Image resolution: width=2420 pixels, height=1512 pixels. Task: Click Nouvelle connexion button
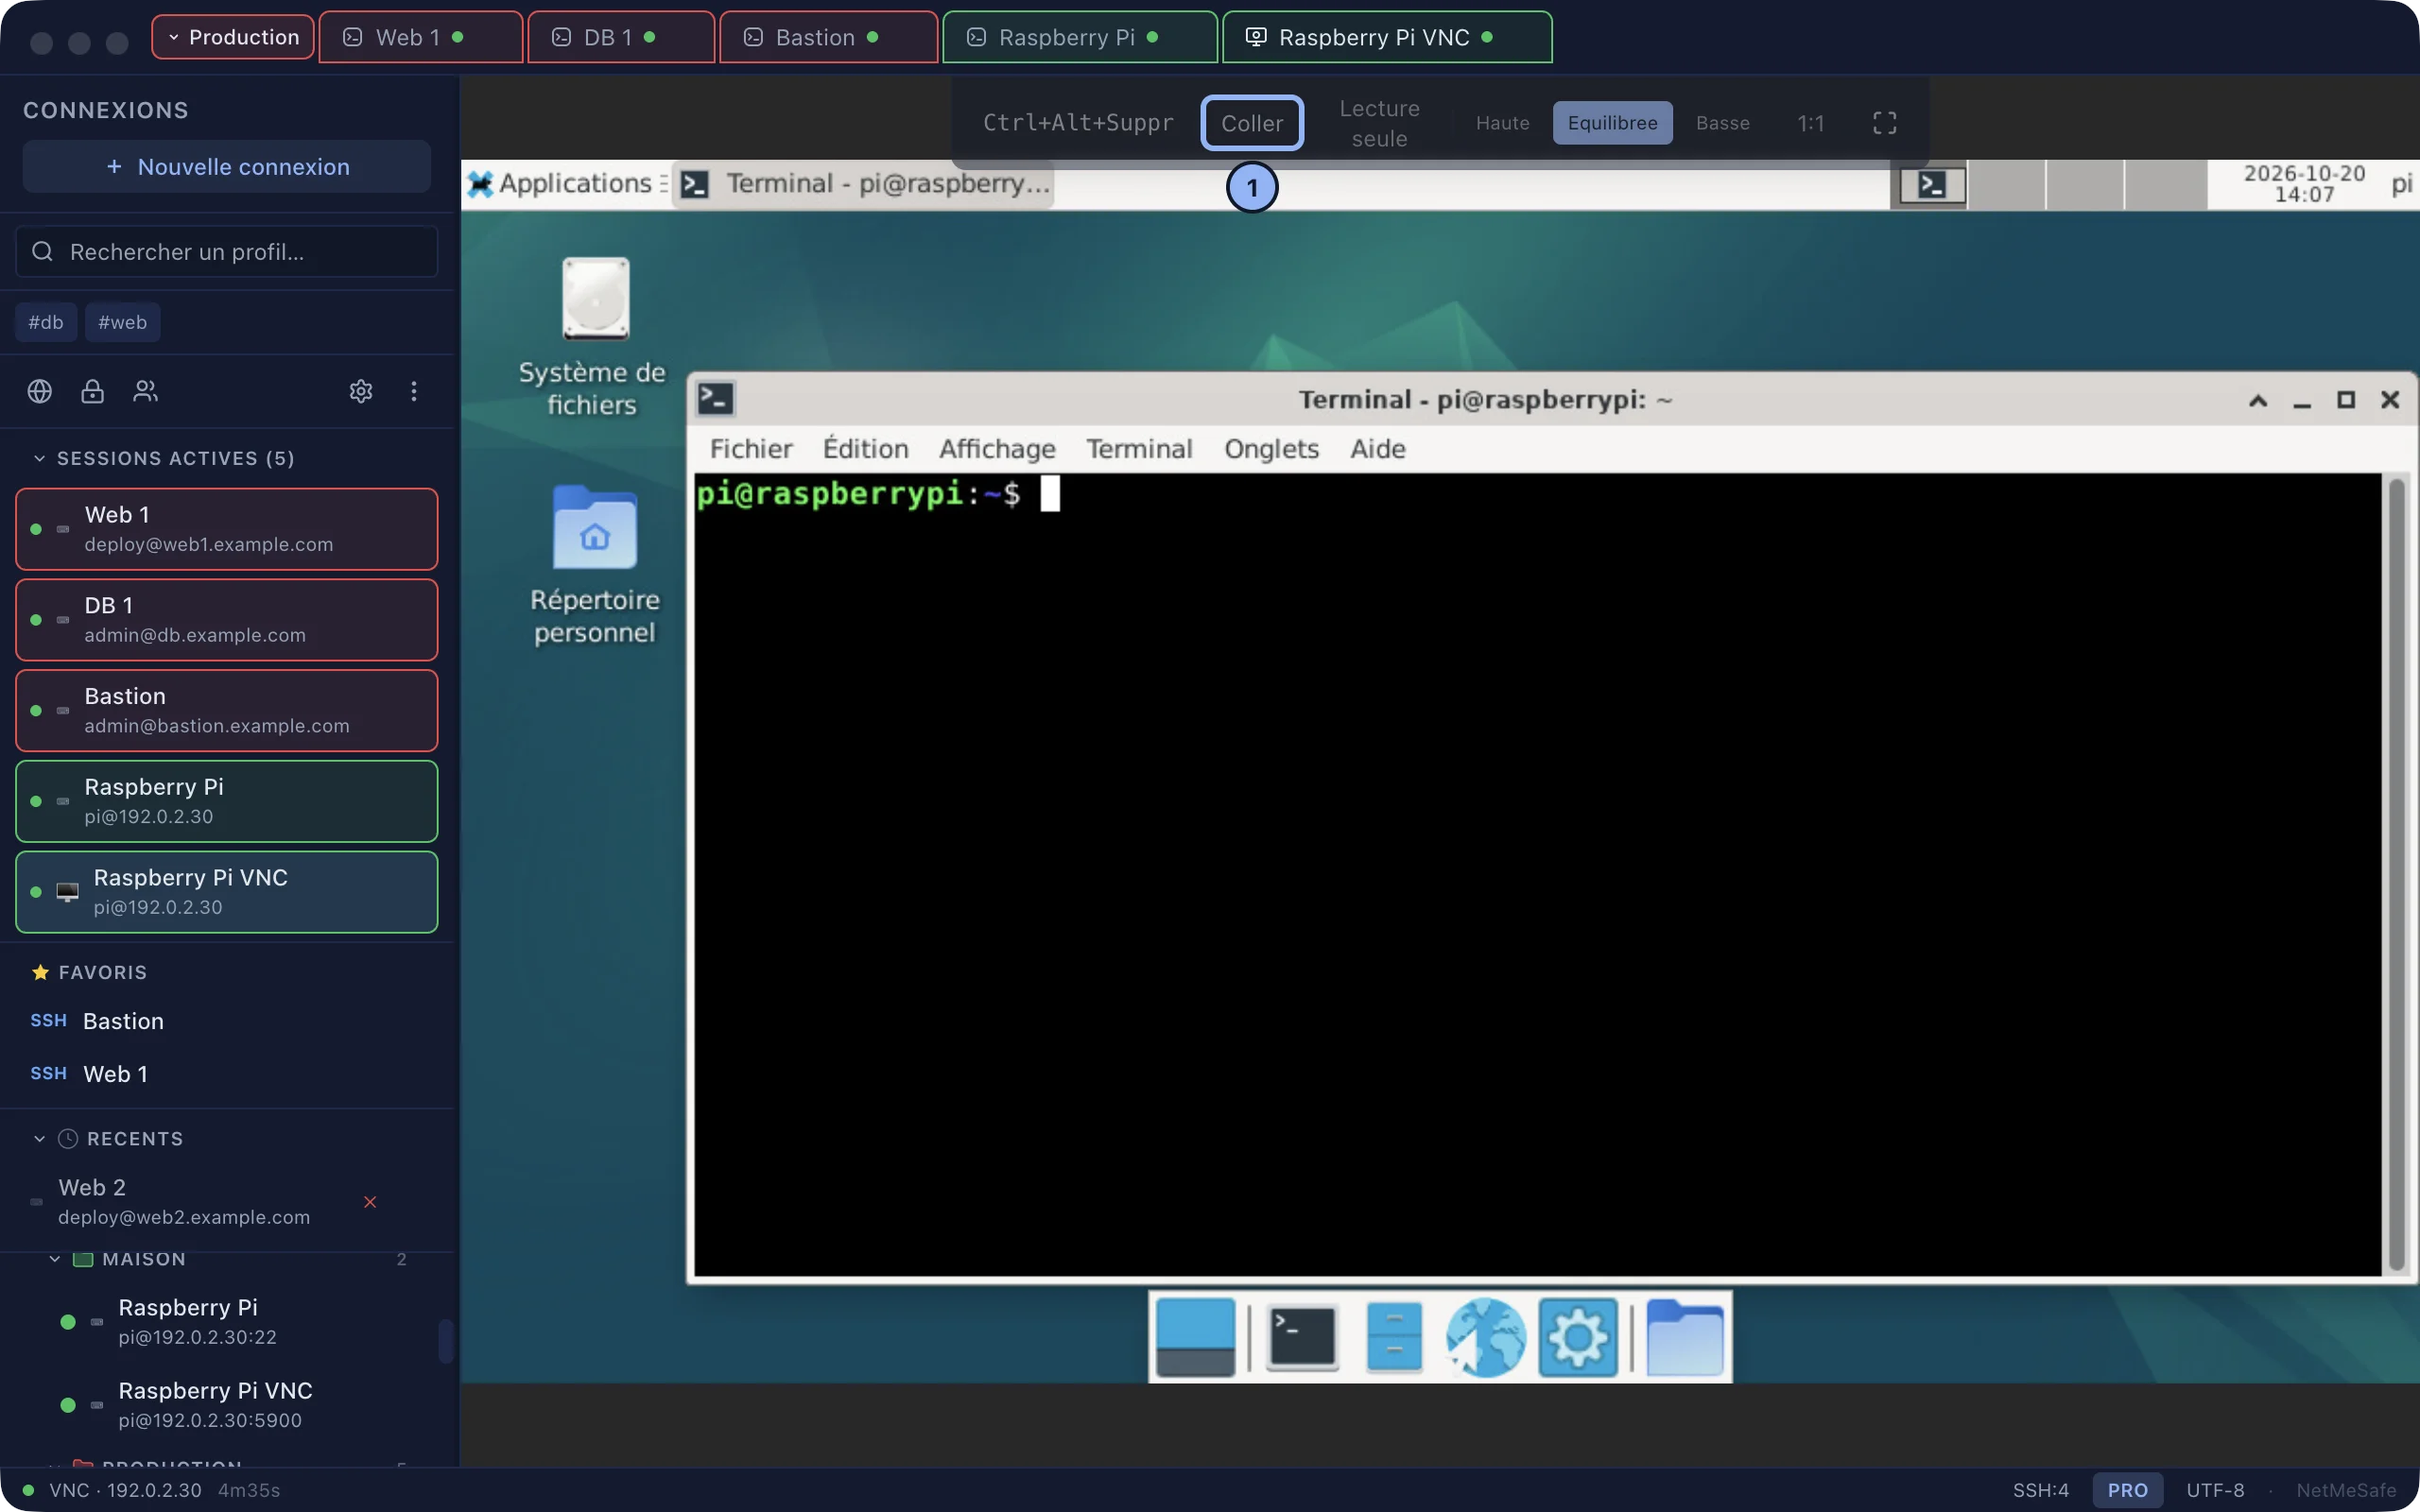coord(227,166)
